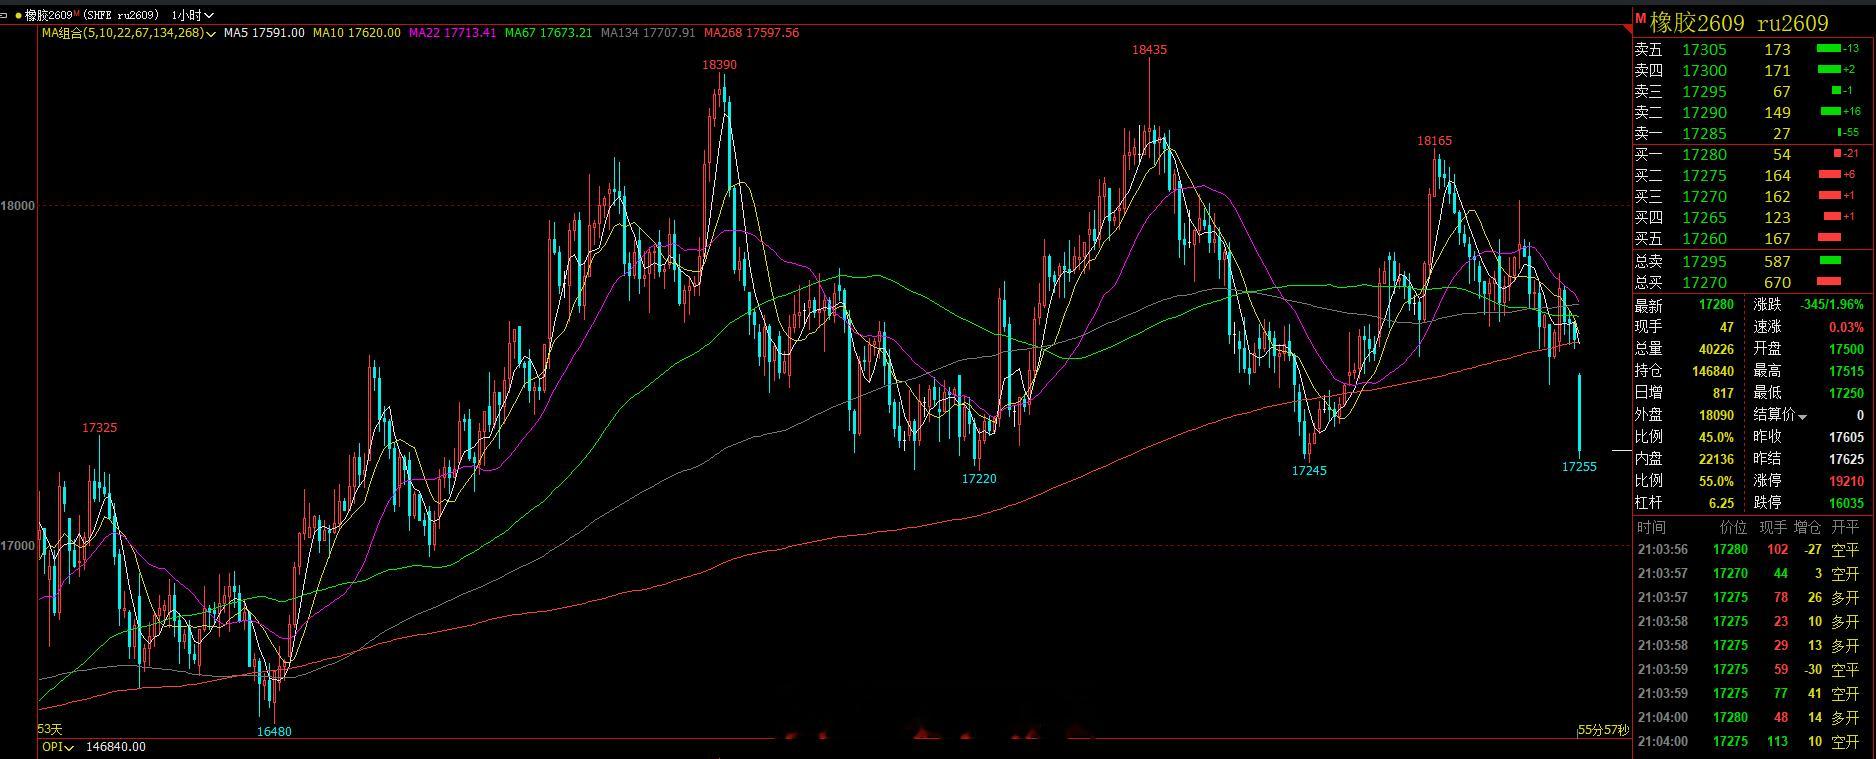Click the 卖二 ask price 17290
This screenshot has height=759, width=1876.
tap(1704, 112)
